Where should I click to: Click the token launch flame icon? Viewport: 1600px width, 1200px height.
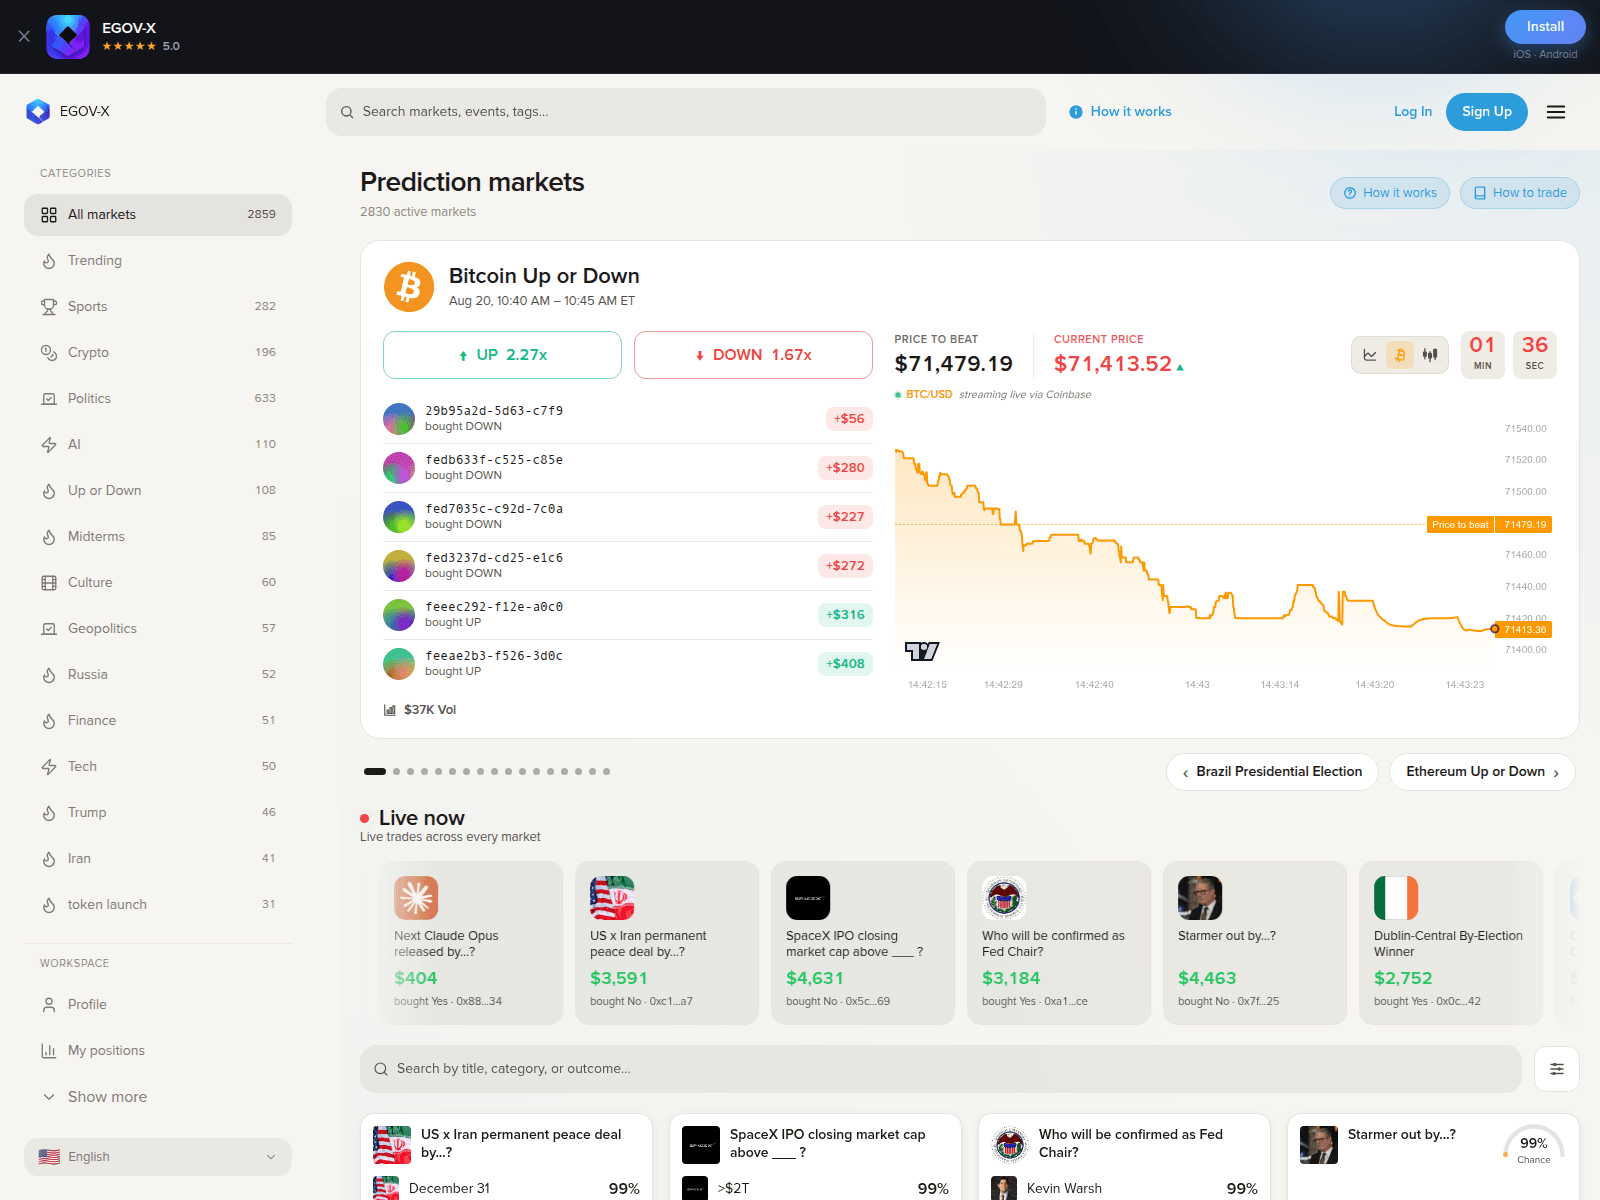(49, 905)
